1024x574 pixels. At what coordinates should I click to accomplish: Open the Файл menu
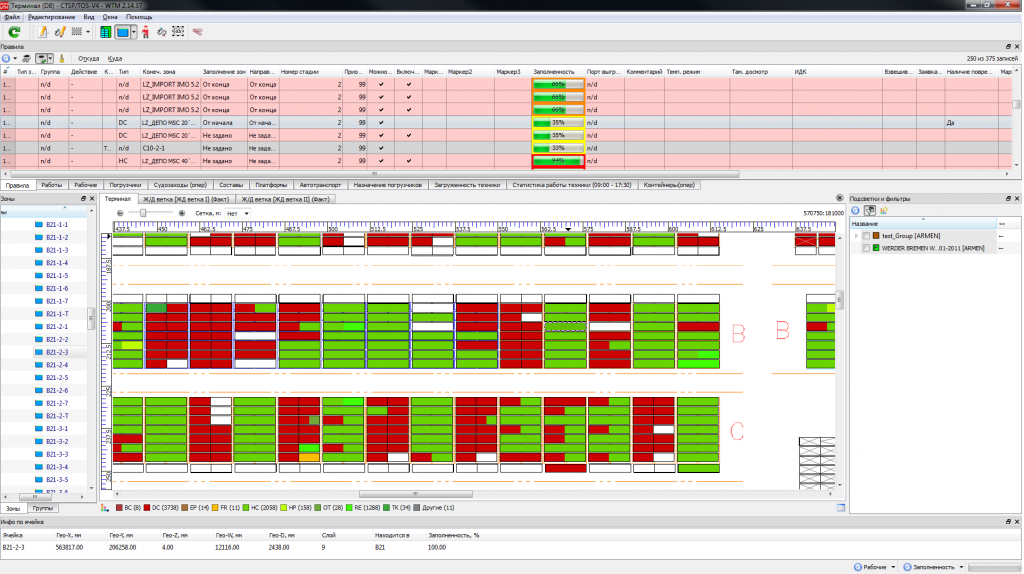point(12,17)
